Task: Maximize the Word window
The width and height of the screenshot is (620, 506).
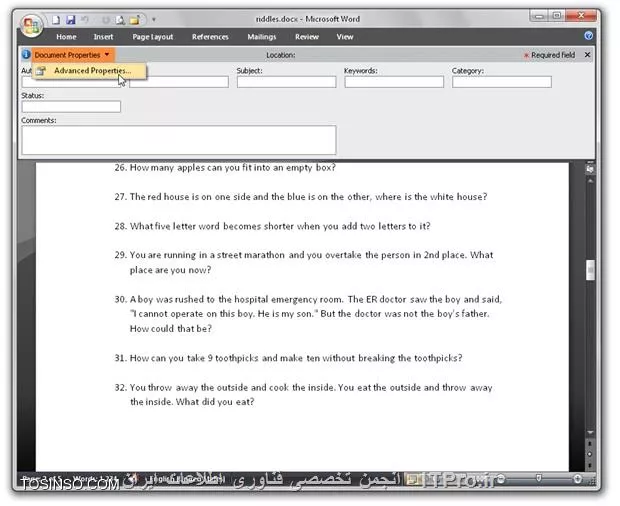Action: coord(557,16)
